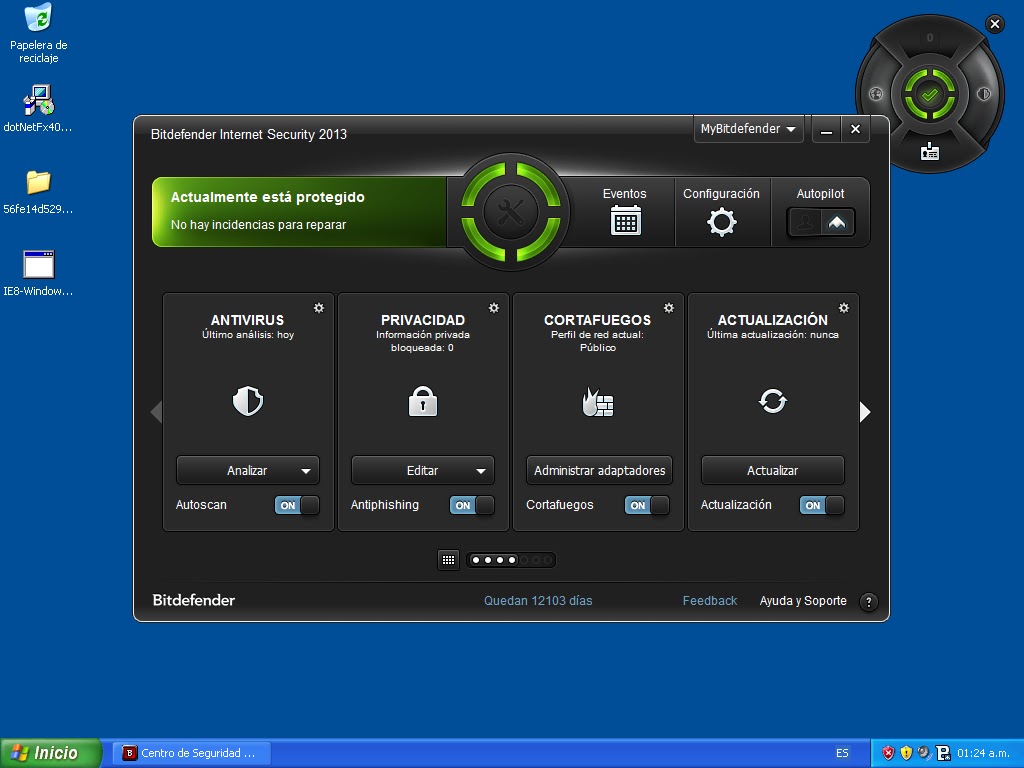Open Cortafuegos module settings gear
1024x768 pixels.
pyautogui.click(x=669, y=308)
